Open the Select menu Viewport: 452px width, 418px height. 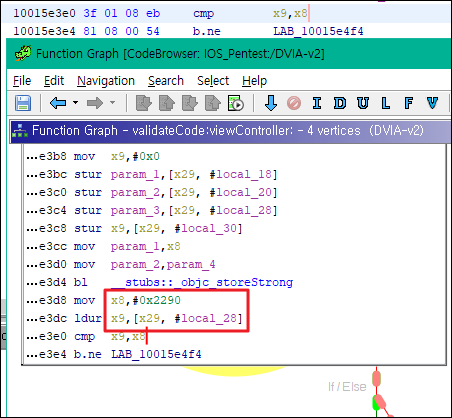pos(213,81)
